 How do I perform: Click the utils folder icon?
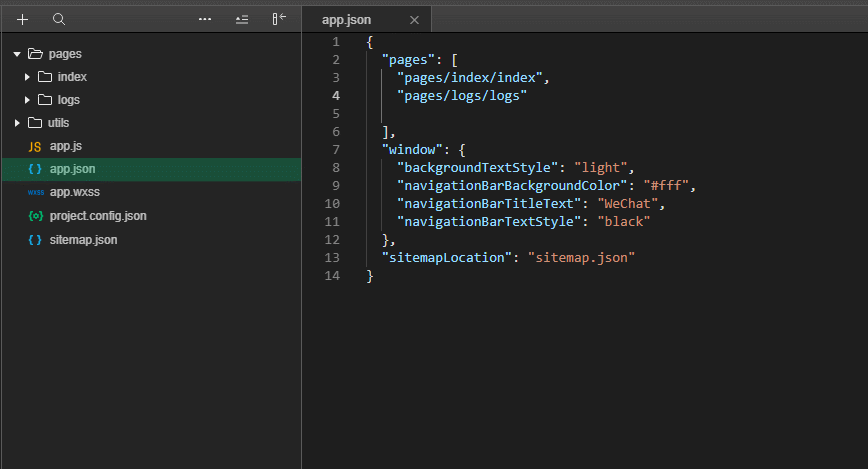coord(35,123)
